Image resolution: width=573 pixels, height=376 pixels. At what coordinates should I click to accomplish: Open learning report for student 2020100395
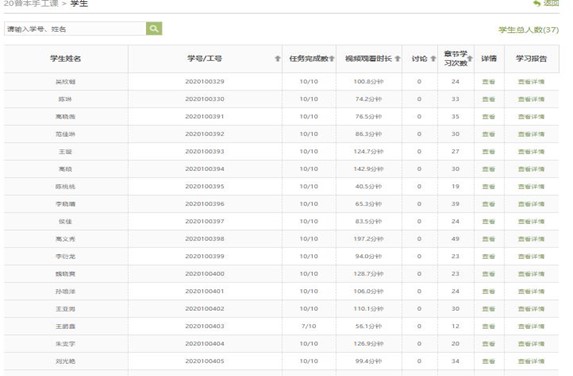coord(531,187)
